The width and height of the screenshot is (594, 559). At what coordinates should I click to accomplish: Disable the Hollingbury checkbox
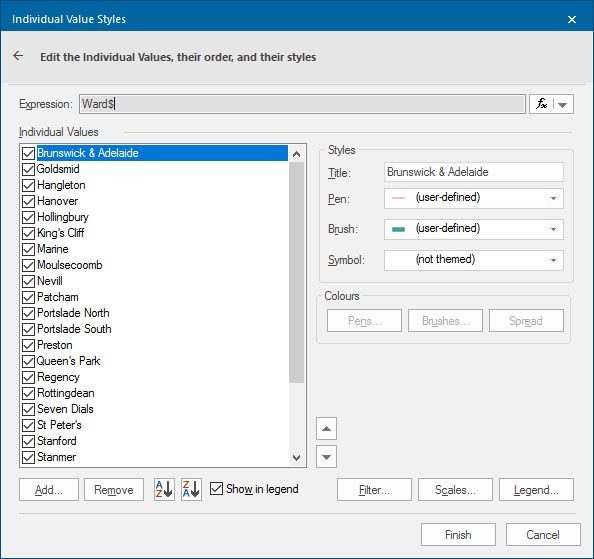click(28, 217)
